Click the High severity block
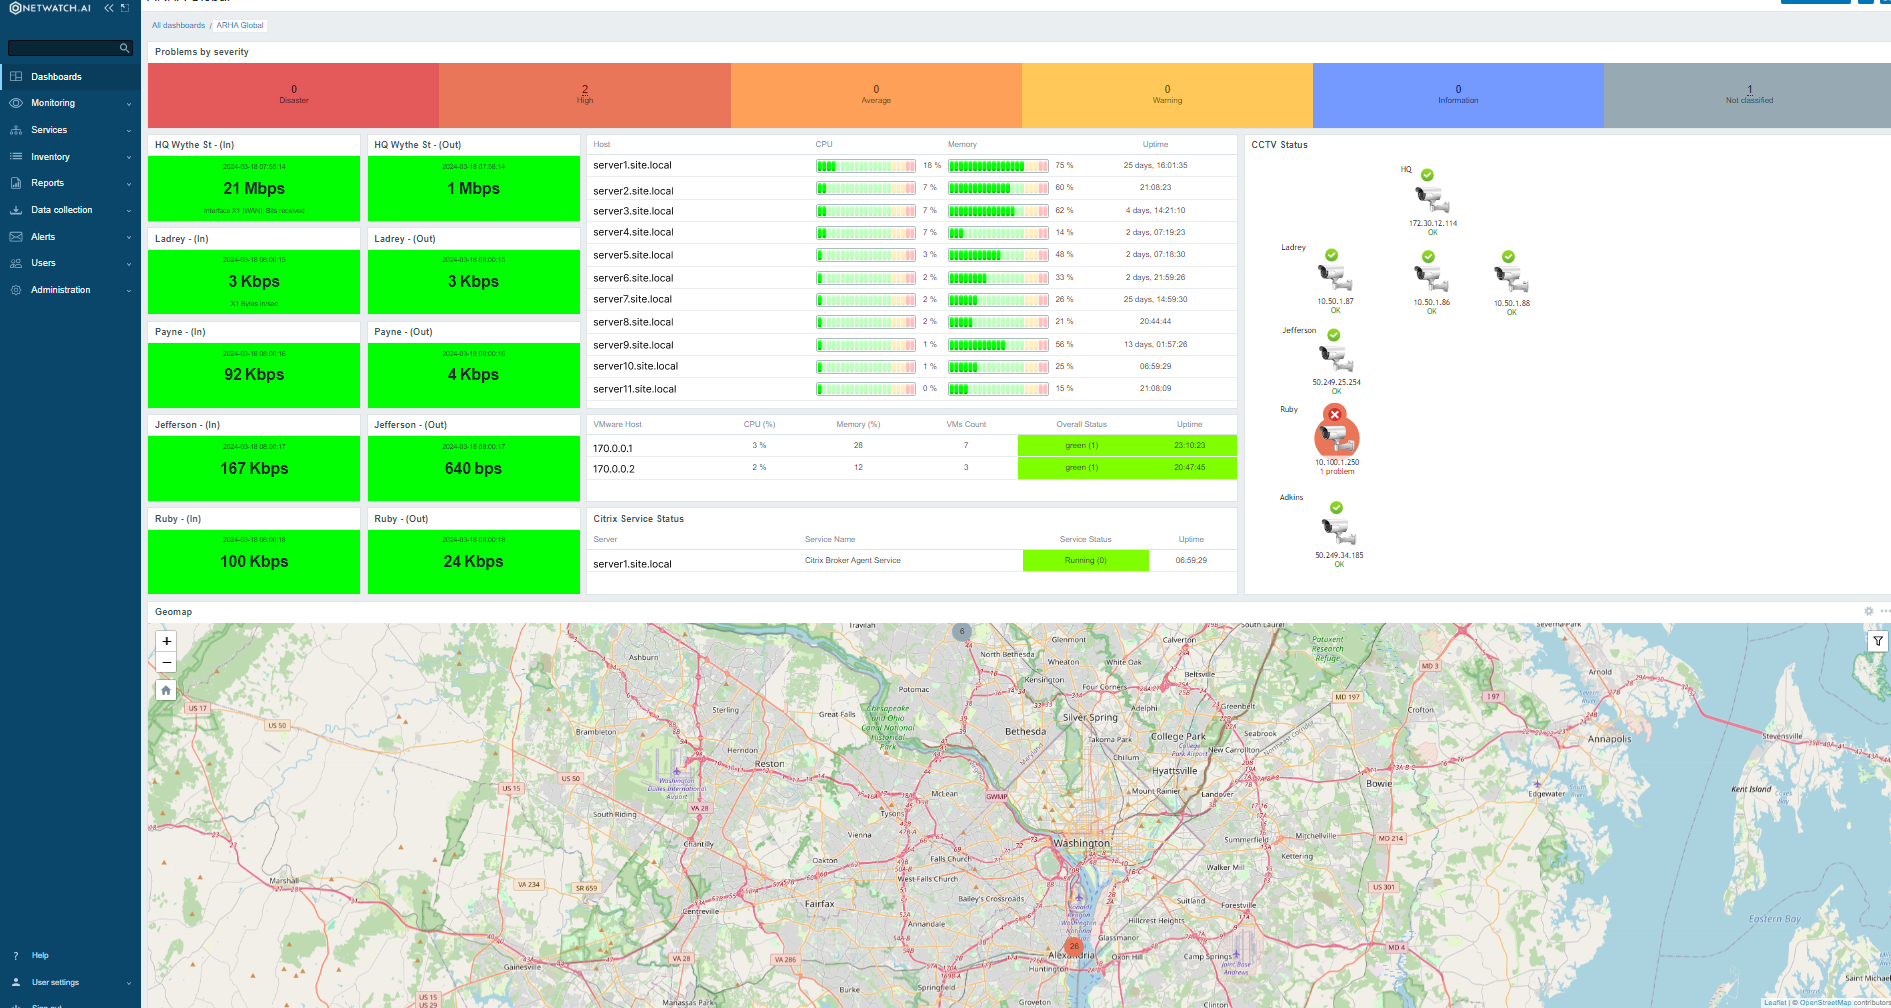 (585, 95)
